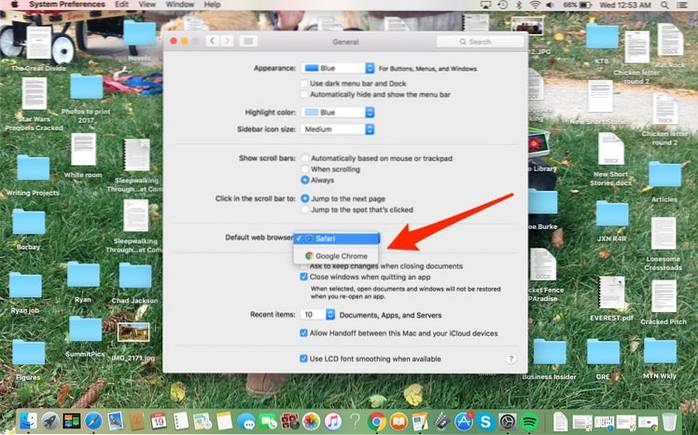Open the Trash in the Dock
The image size is (698, 435).
[667, 423]
